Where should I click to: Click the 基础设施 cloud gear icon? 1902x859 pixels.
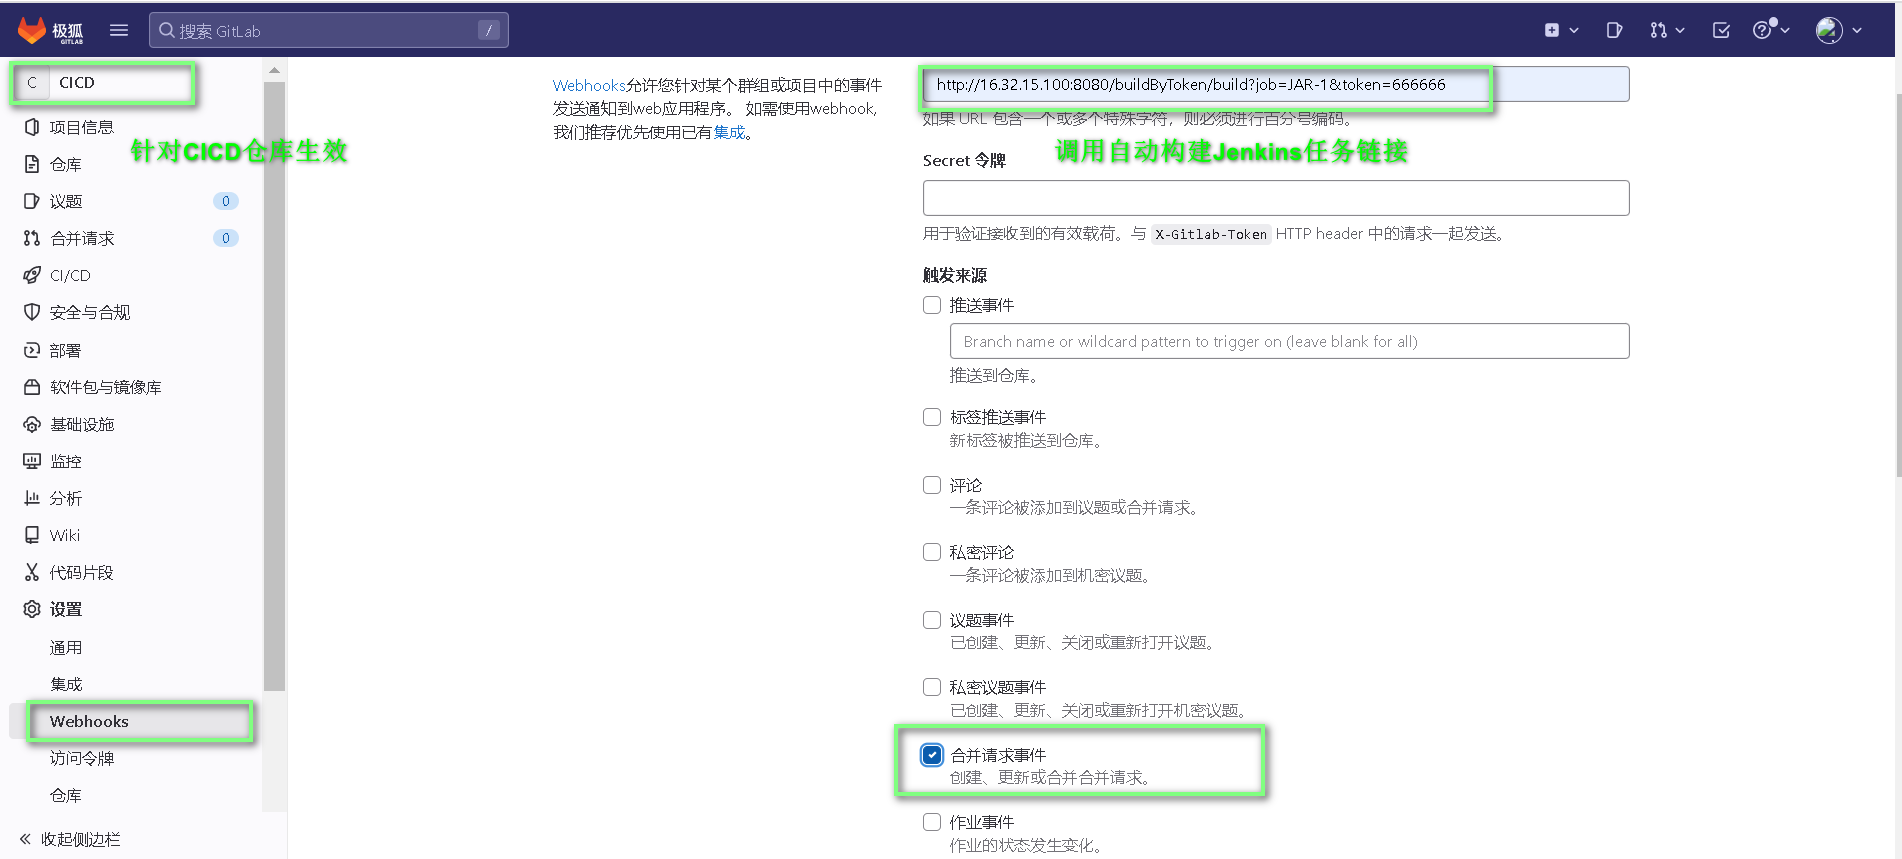click(32, 424)
